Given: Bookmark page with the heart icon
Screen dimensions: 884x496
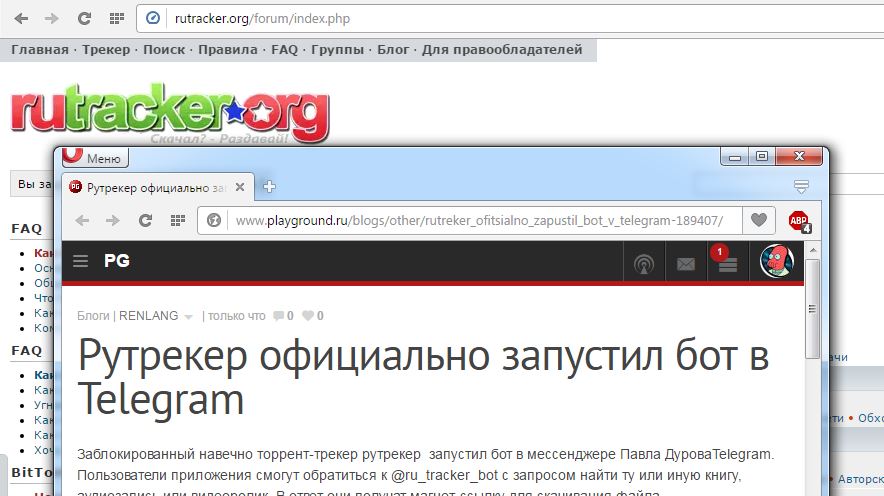Looking at the screenshot, I should 758,220.
